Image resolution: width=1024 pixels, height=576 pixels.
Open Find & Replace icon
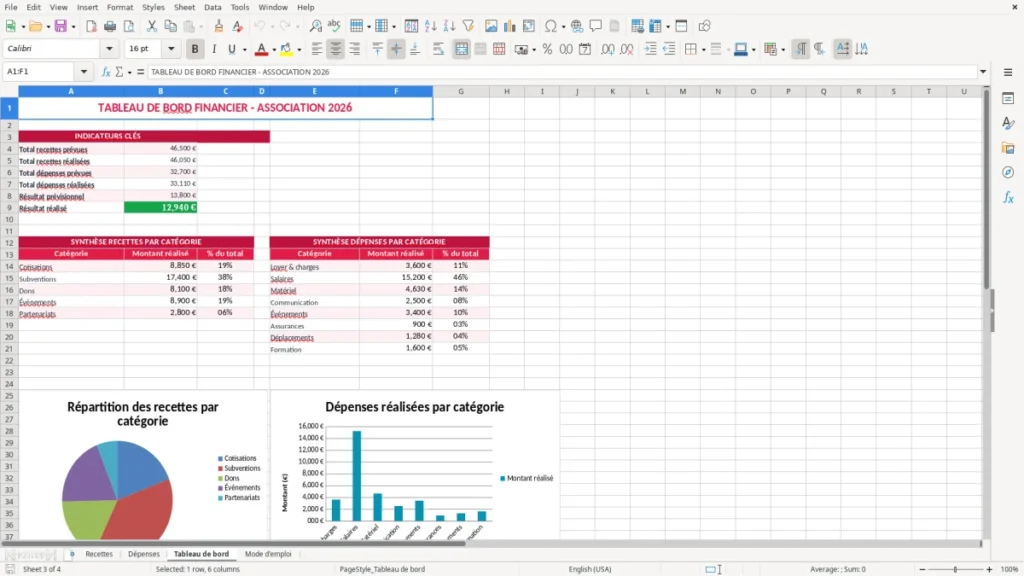click(315, 26)
